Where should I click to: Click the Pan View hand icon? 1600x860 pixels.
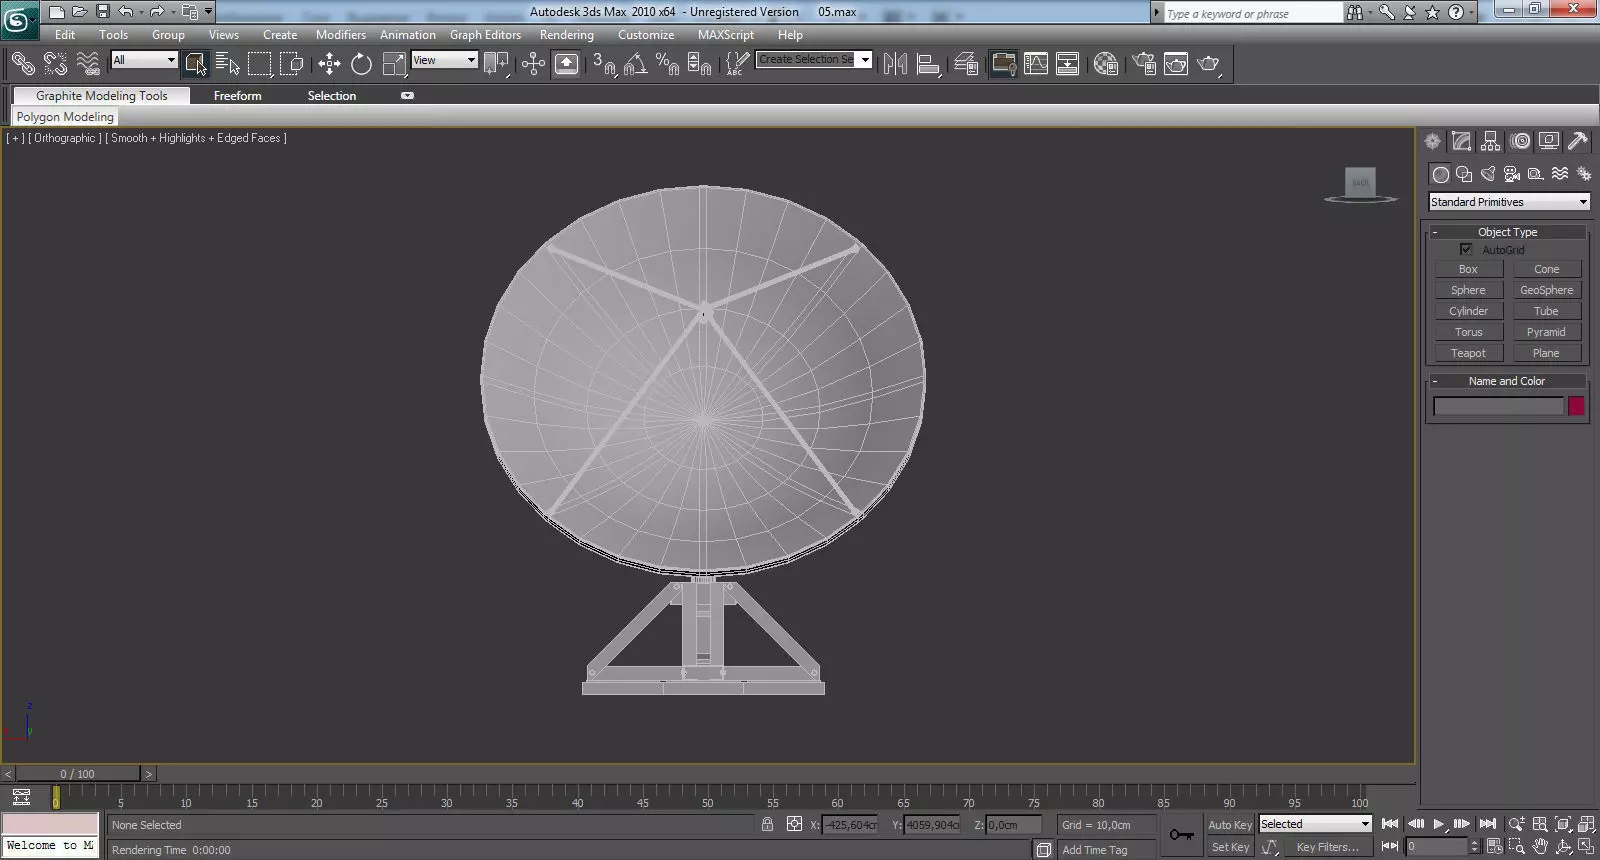click(1540, 847)
